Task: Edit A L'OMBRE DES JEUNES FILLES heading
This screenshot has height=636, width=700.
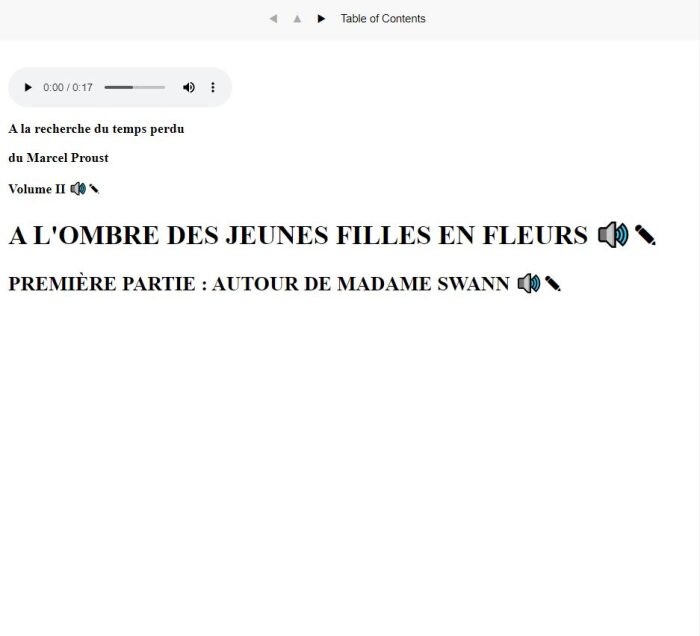Action: click(645, 235)
